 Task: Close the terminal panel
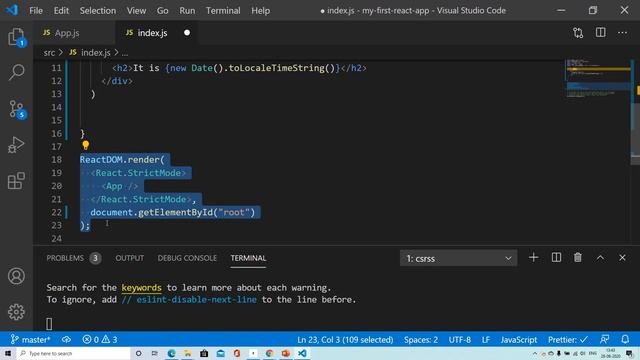coord(622,258)
